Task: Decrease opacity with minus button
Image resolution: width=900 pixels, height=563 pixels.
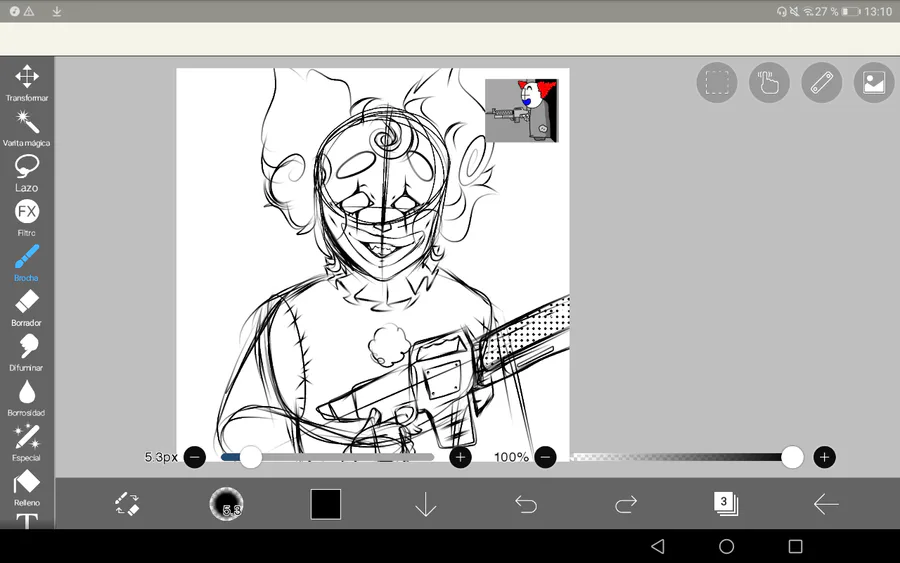Action: [545, 457]
